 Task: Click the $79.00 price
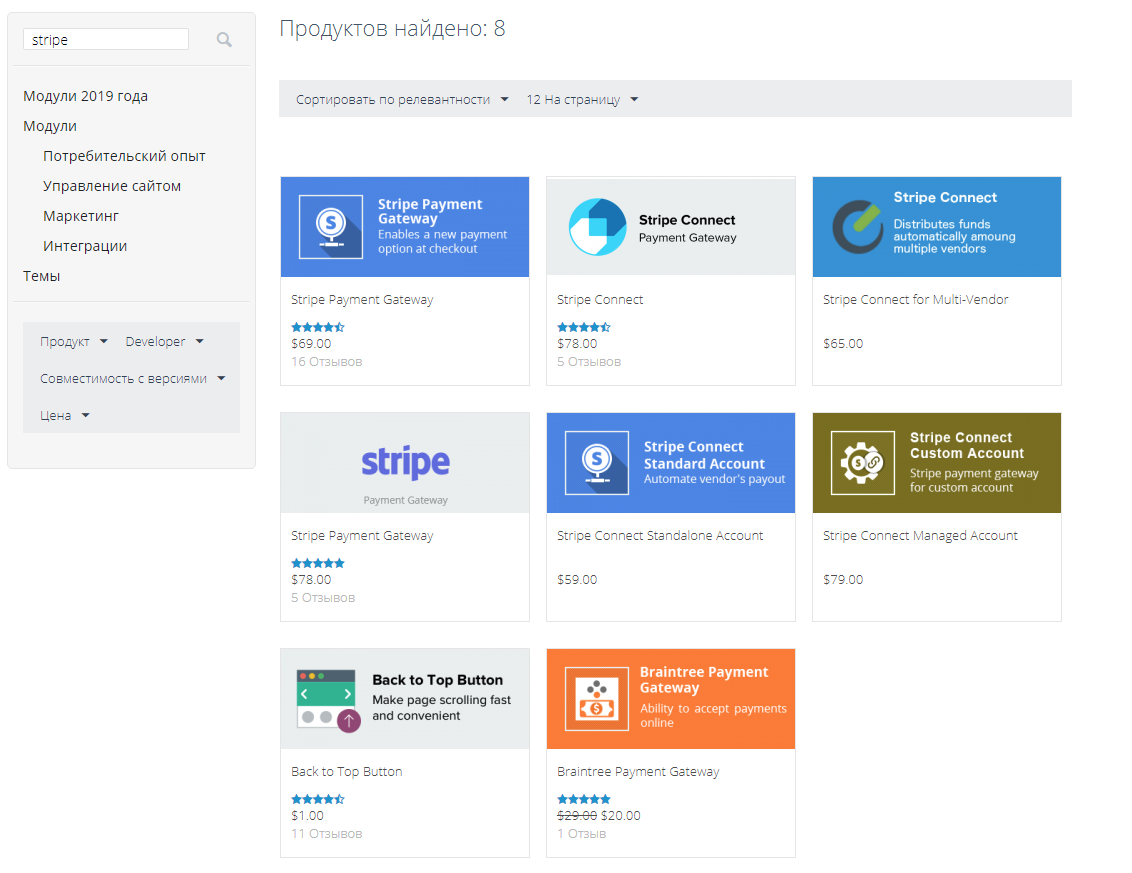[x=843, y=580]
